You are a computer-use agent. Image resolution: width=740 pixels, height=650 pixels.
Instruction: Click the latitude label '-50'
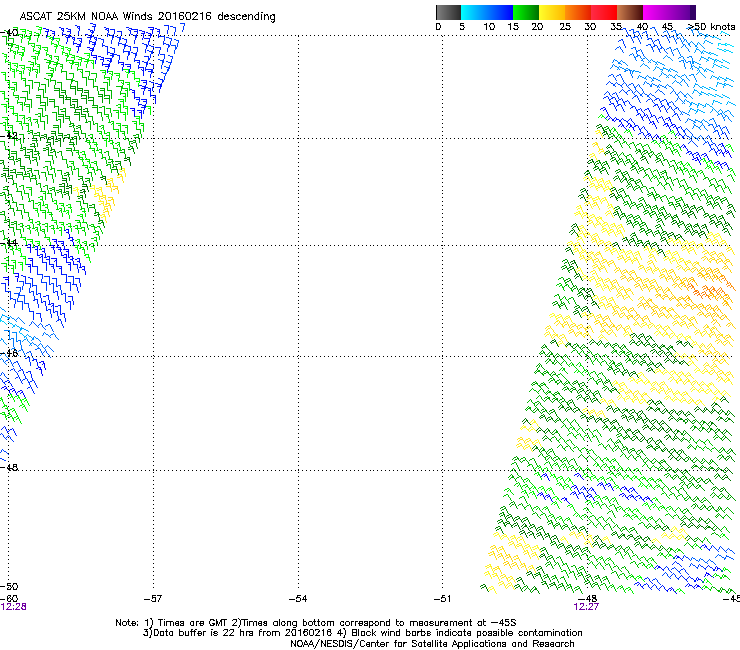point(9,587)
